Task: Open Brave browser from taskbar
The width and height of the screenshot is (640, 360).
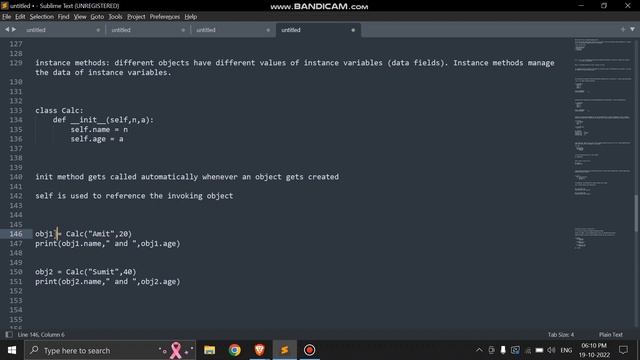Action: 259,350
